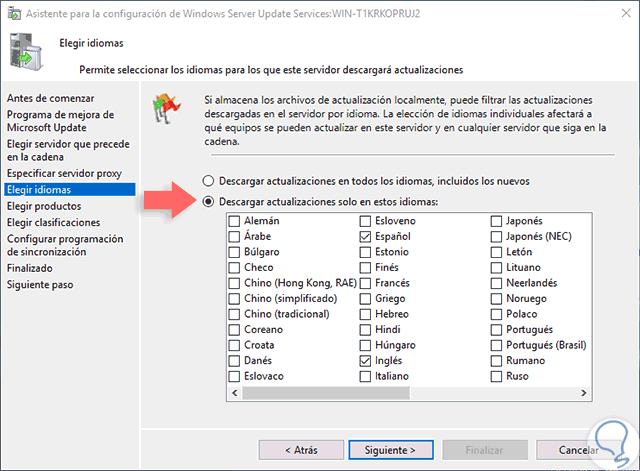Uncheck the Español checkbox
The width and height of the screenshot is (640, 471).
[x=365, y=237]
